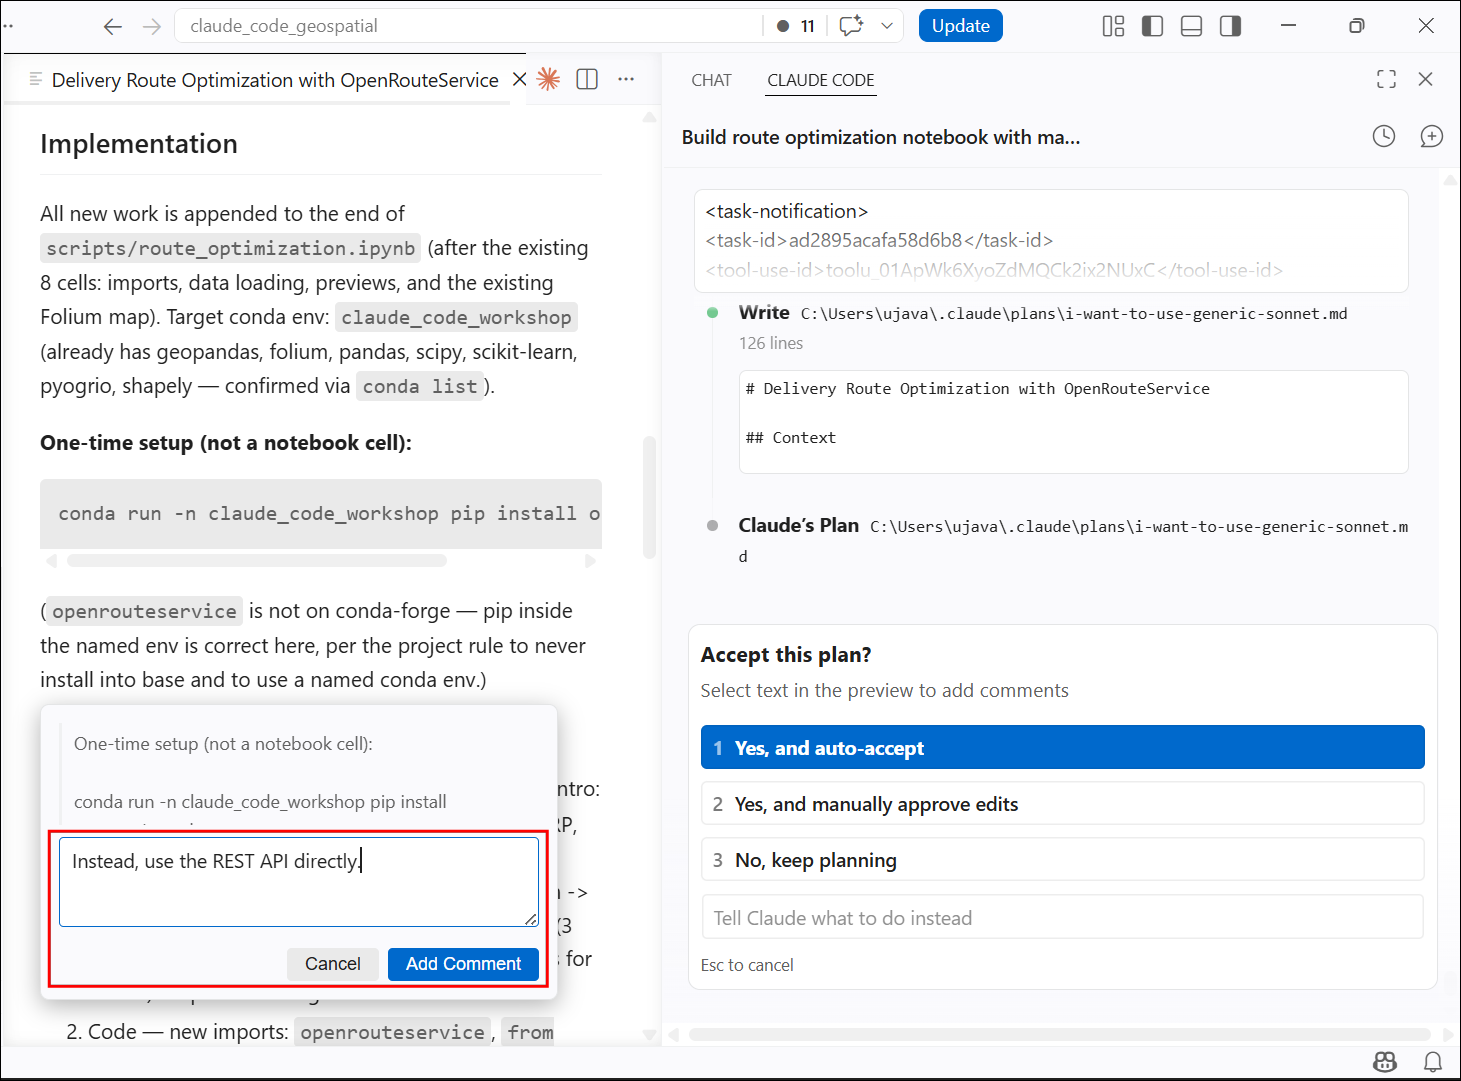Click the '<task-notification>' text
Image resolution: width=1461 pixels, height=1081 pixels.
[787, 211]
